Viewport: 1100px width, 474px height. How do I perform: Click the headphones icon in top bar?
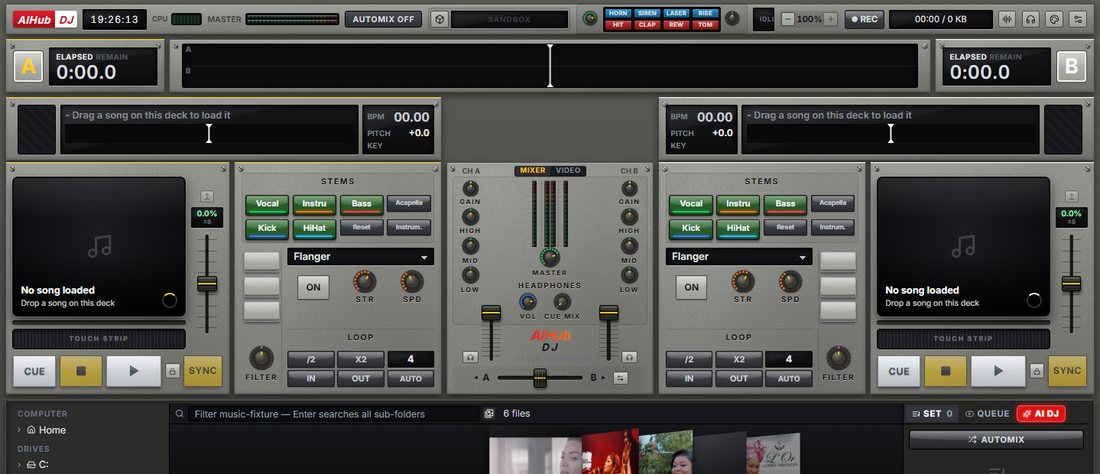[1030, 19]
